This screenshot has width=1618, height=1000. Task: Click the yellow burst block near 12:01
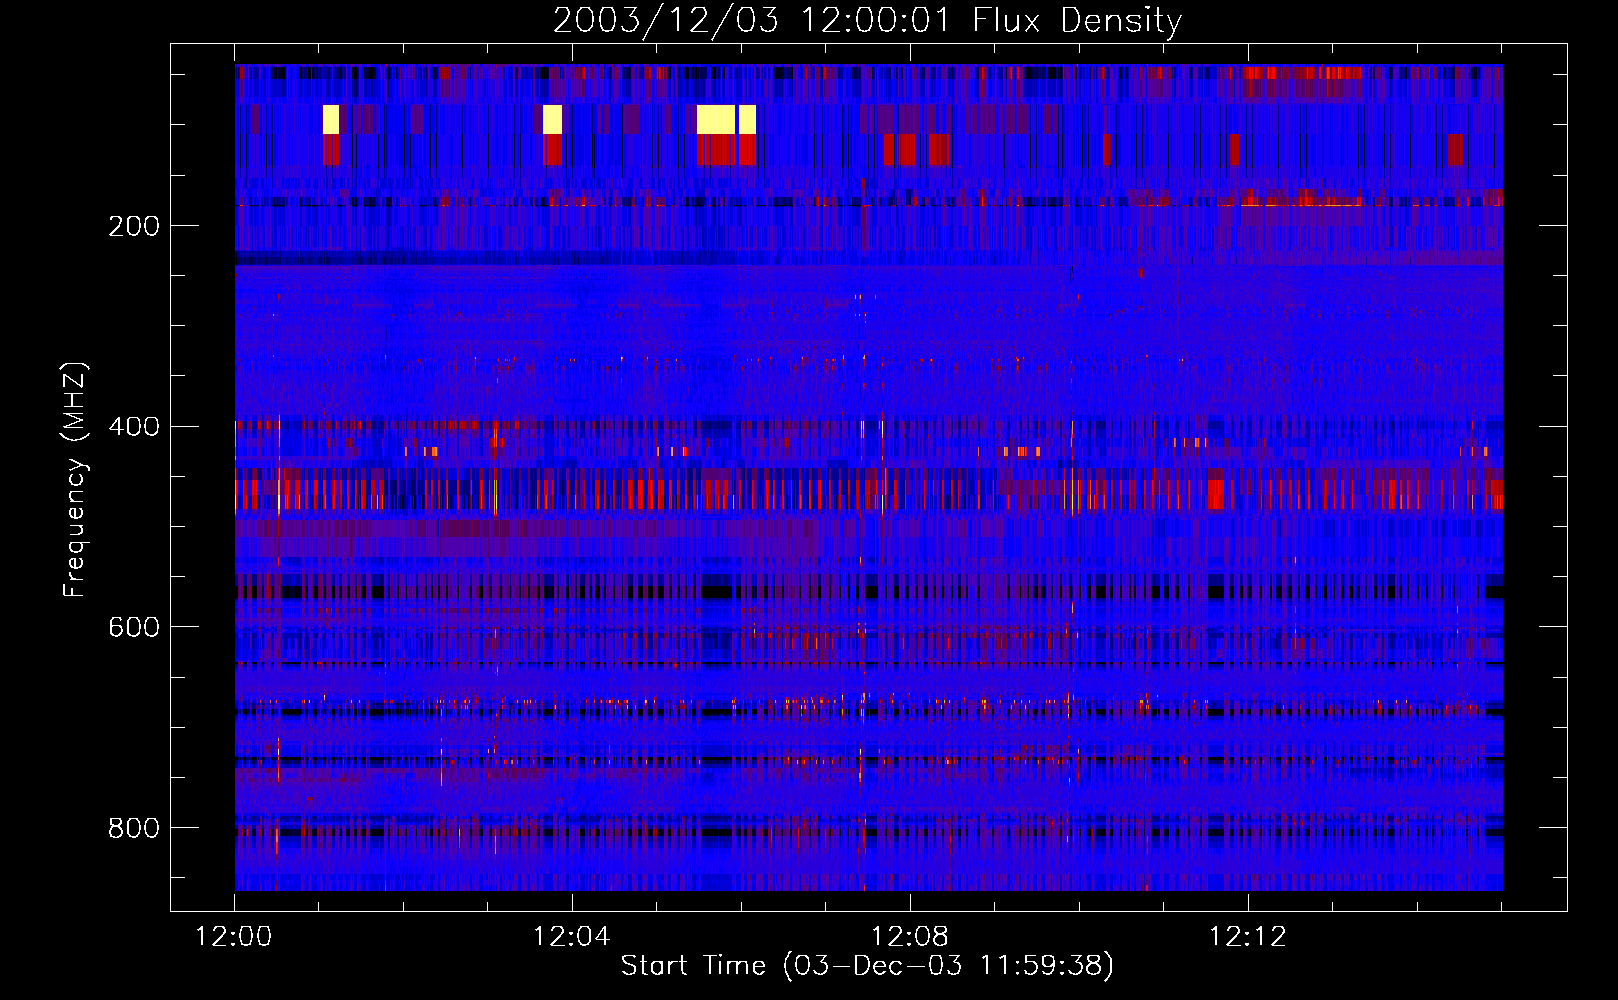(331, 119)
